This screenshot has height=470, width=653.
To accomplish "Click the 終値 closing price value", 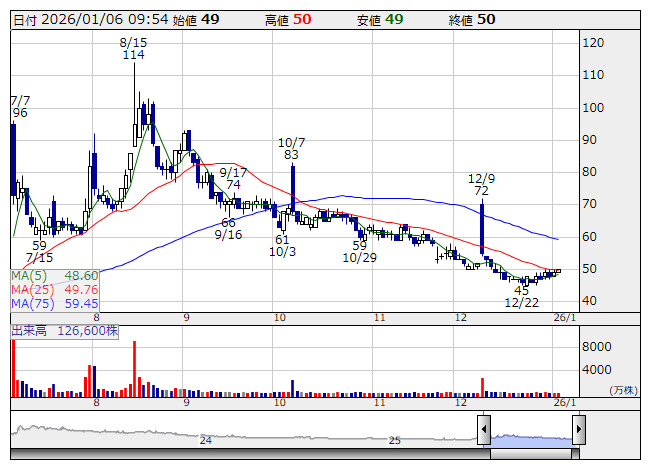I will click(x=485, y=19).
